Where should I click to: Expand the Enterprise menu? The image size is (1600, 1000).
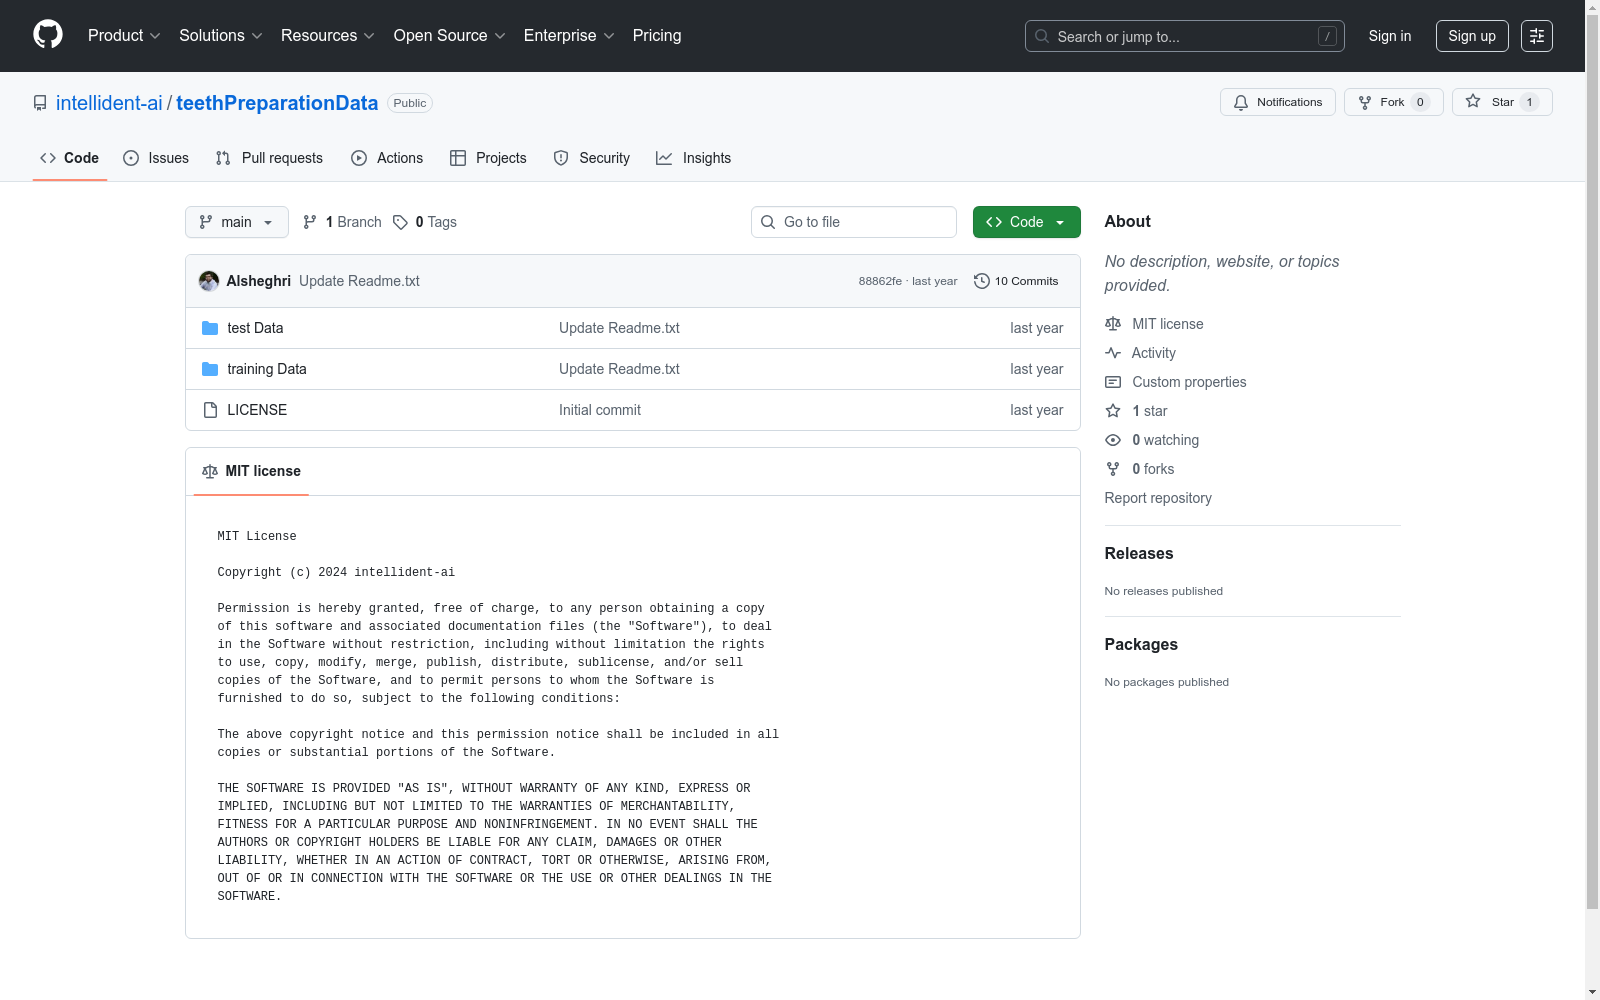click(569, 36)
